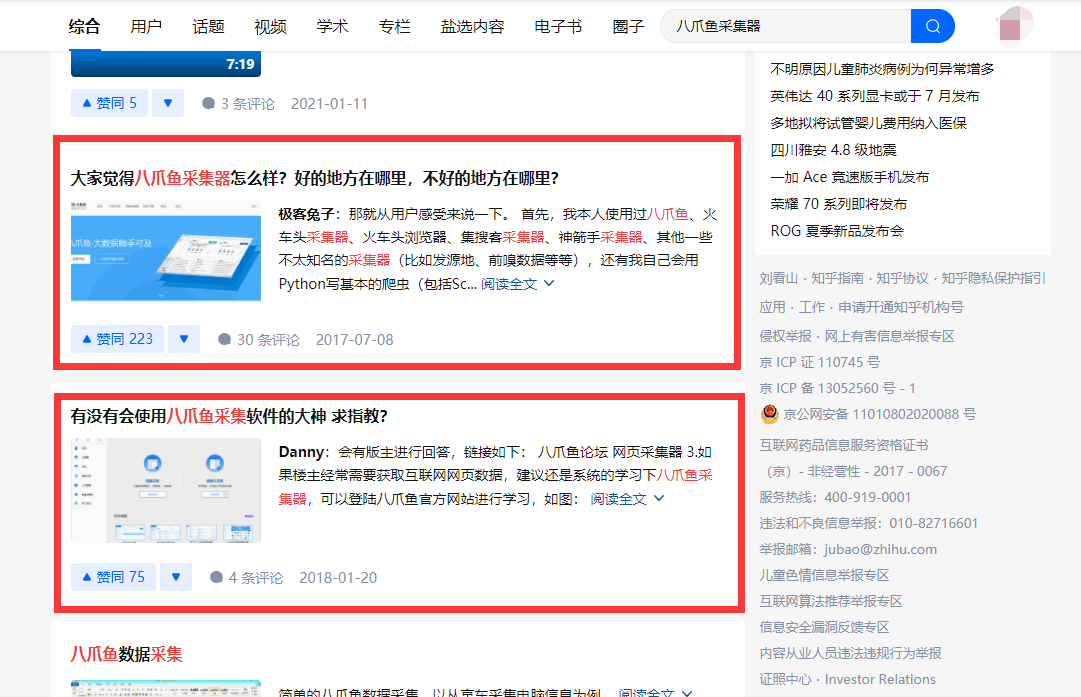Click the Investor Relations footer link
The height and width of the screenshot is (697, 1081).
(880, 679)
